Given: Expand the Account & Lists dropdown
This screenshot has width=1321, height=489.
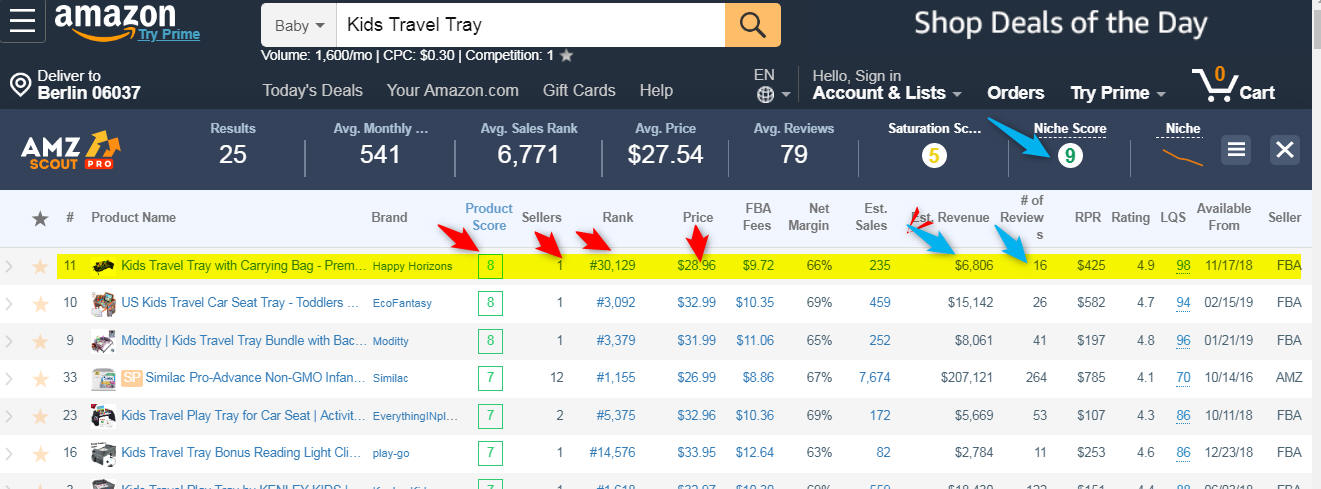Looking at the screenshot, I should pyautogui.click(x=887, y=93).
